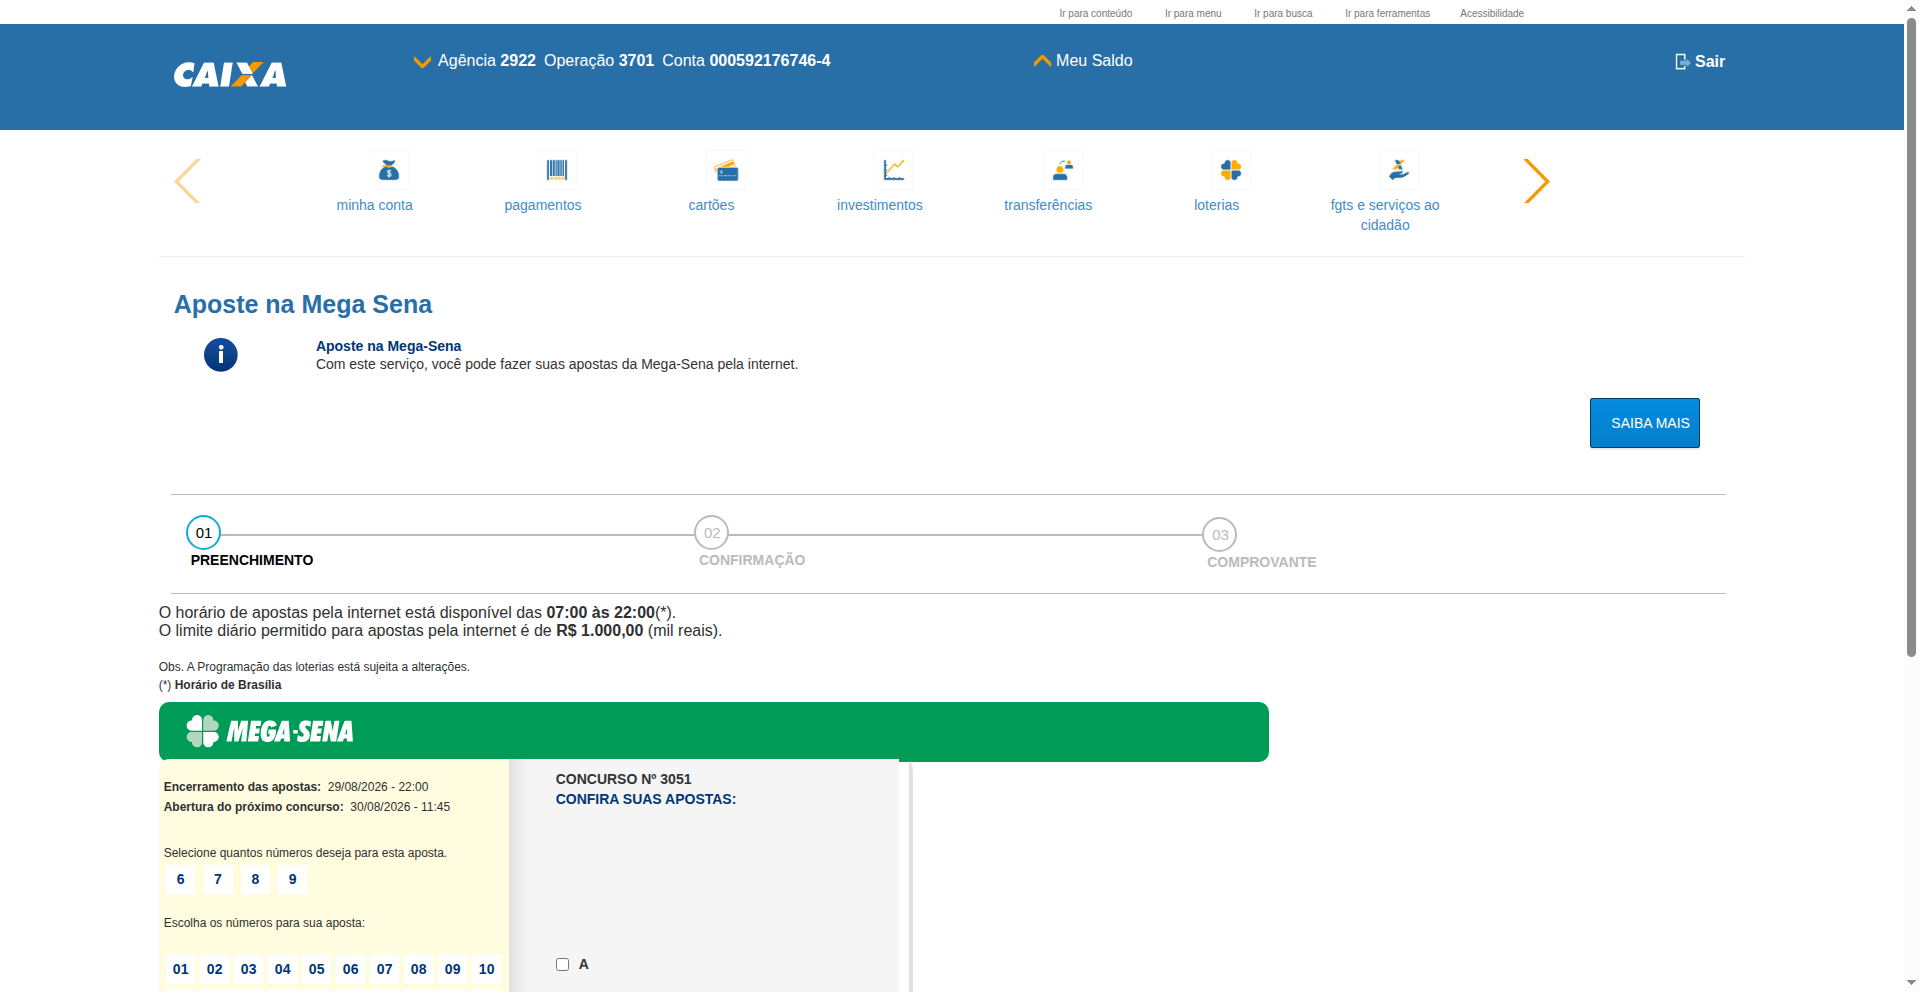Open the investimentos chart icon
The height and width of the screenshot is (992, 1919).
[894, 170]
